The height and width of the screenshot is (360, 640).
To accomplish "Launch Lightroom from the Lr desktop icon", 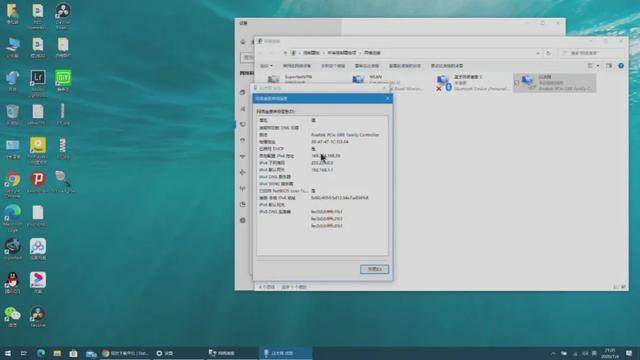I will click(38, 83).
